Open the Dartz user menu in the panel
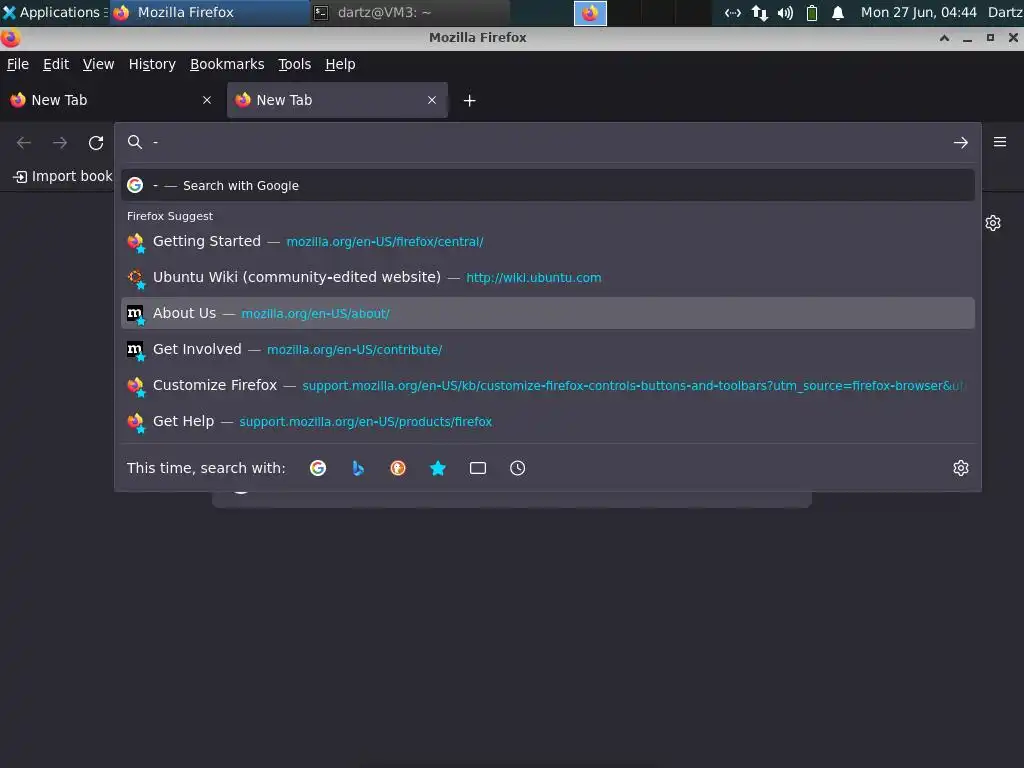This screenshot has height=768, width=1024. pyautogui.click(x=1005, y=12)
